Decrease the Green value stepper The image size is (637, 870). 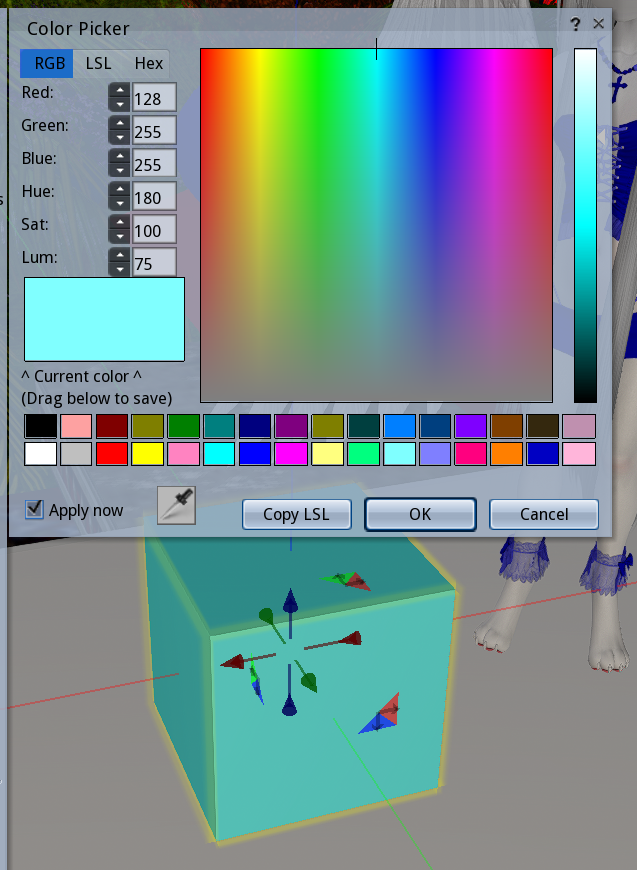point(119,137)
